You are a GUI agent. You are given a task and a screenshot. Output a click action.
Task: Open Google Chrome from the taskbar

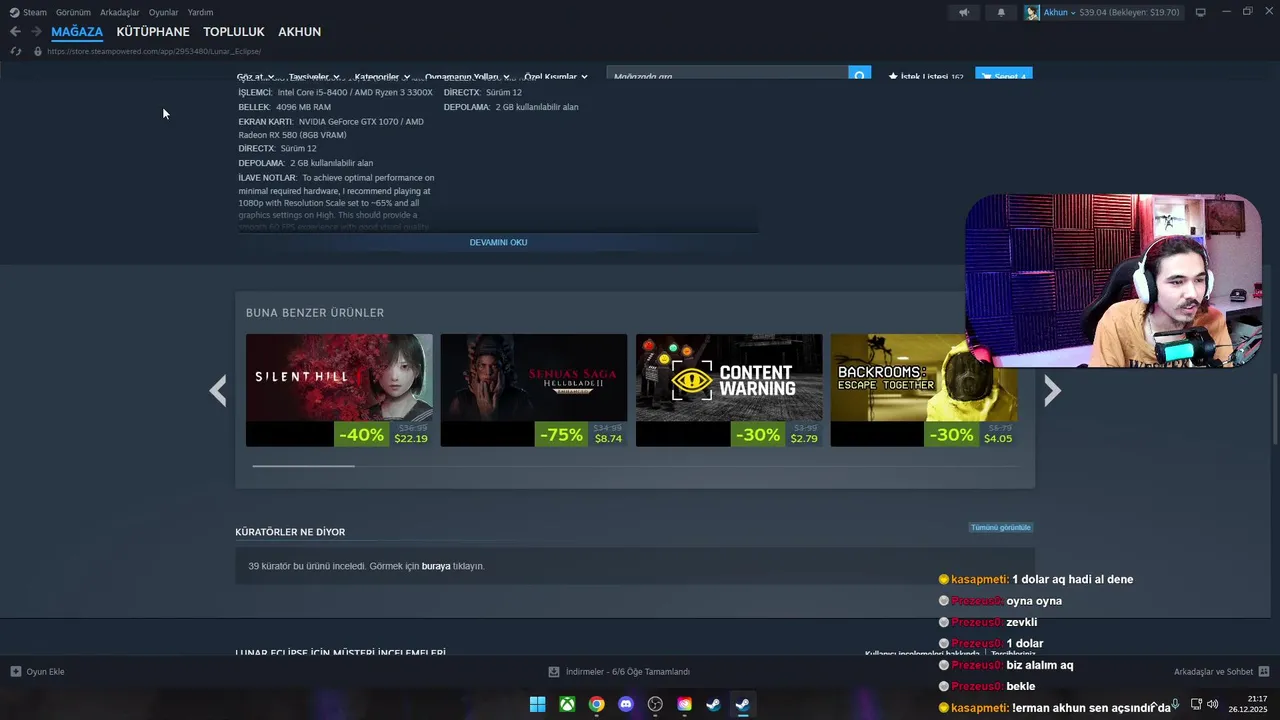click(596, 704)
